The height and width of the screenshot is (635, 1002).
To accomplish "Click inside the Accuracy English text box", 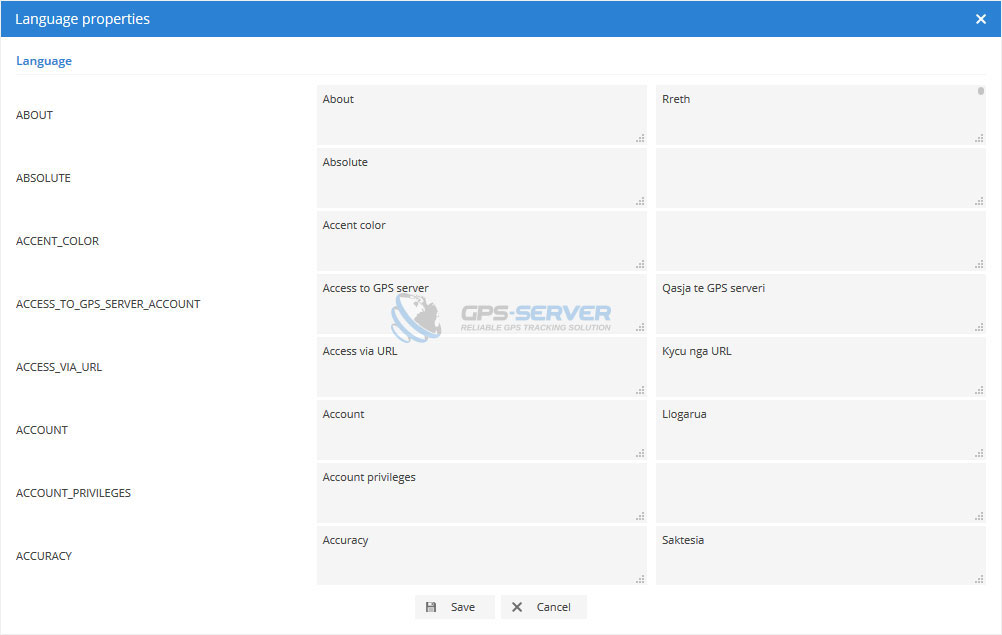I will tap(481, 556).
